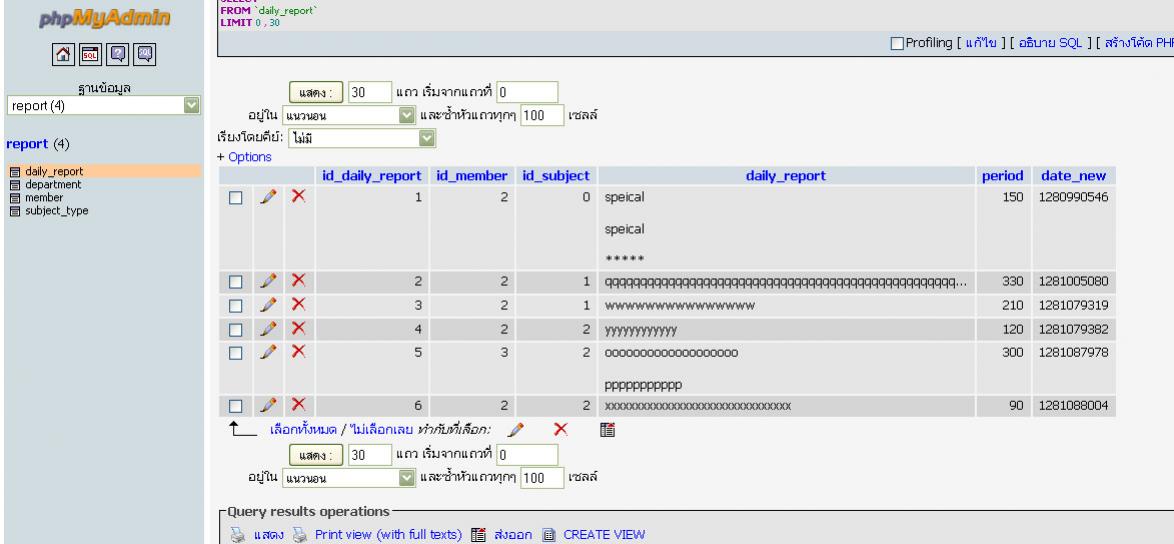Click ไม่เลือกเลย unselect all link
This screenshot has width=1174, height=544.
(381, 430)
